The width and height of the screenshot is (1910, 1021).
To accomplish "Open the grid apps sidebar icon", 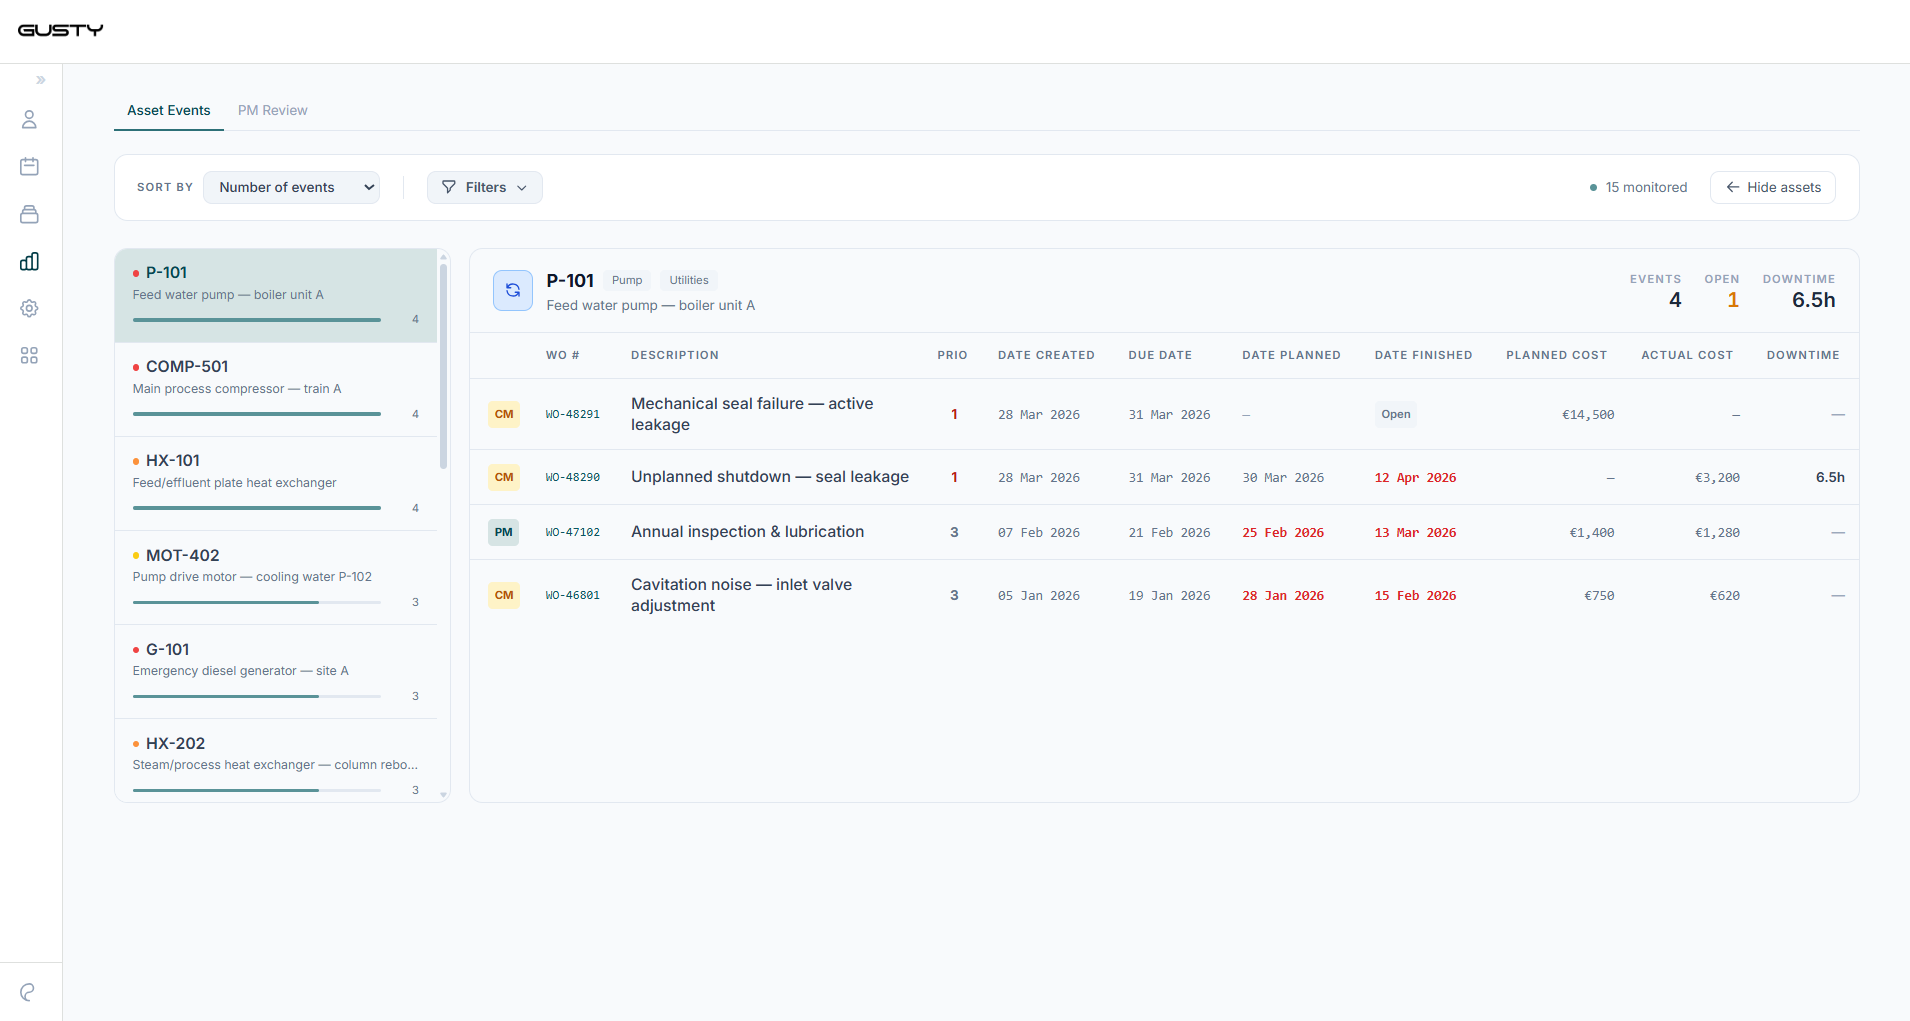I will click(29, 355).
